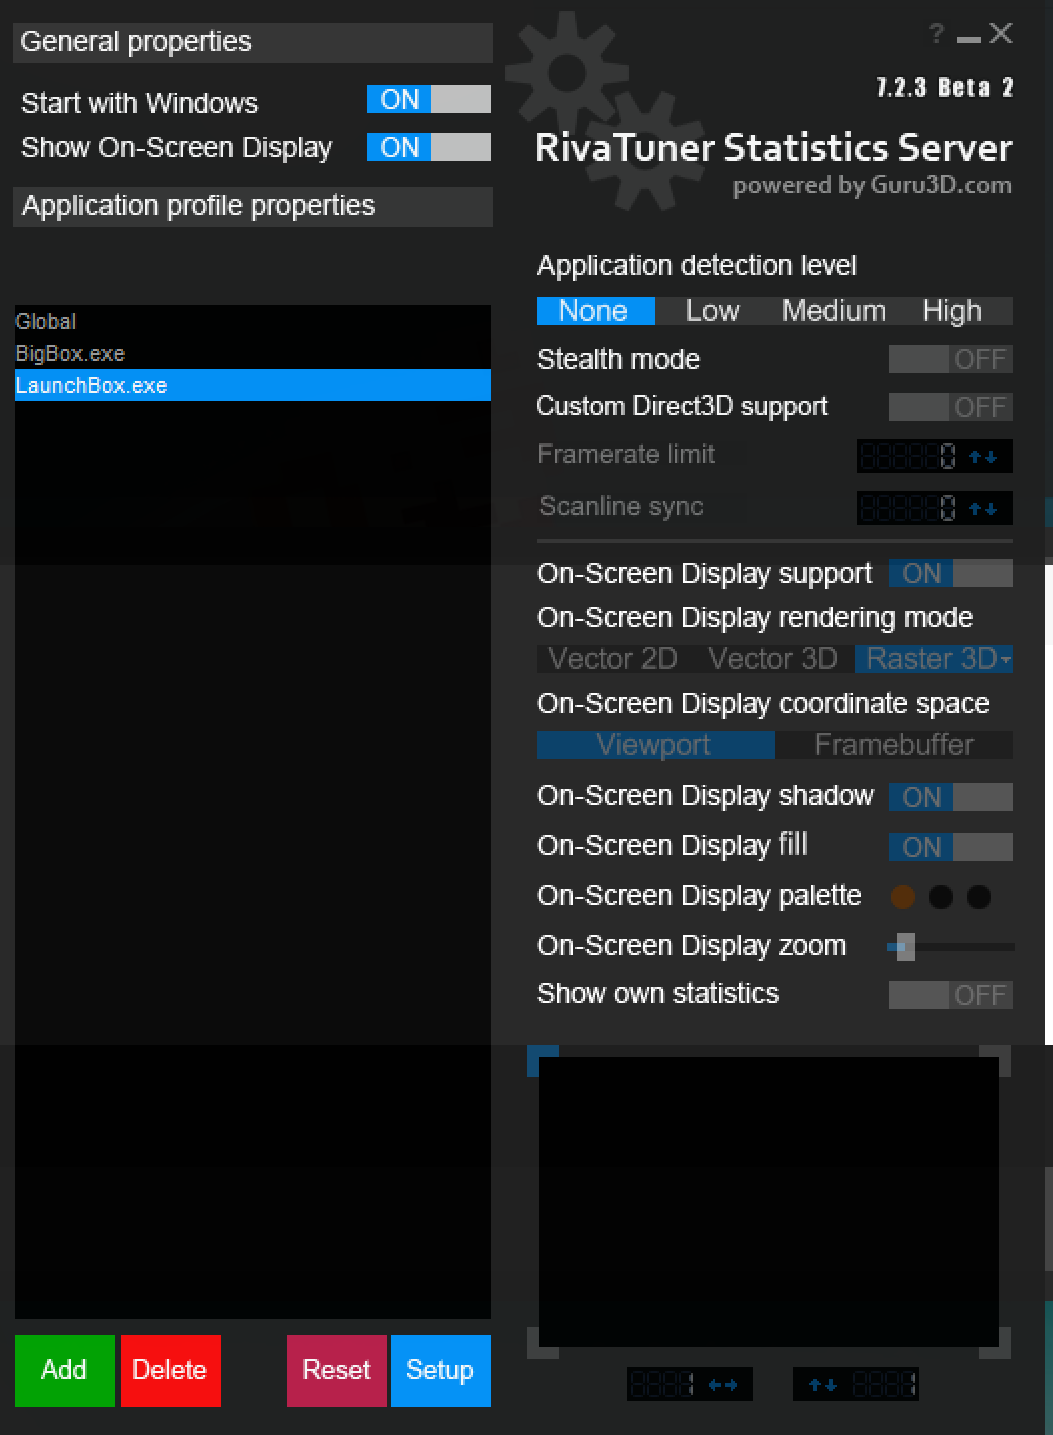Screen dimensions: 1053x1435
Task: Click the OSD preview area
Action: pyautogui.click(x=769, y=1202)
